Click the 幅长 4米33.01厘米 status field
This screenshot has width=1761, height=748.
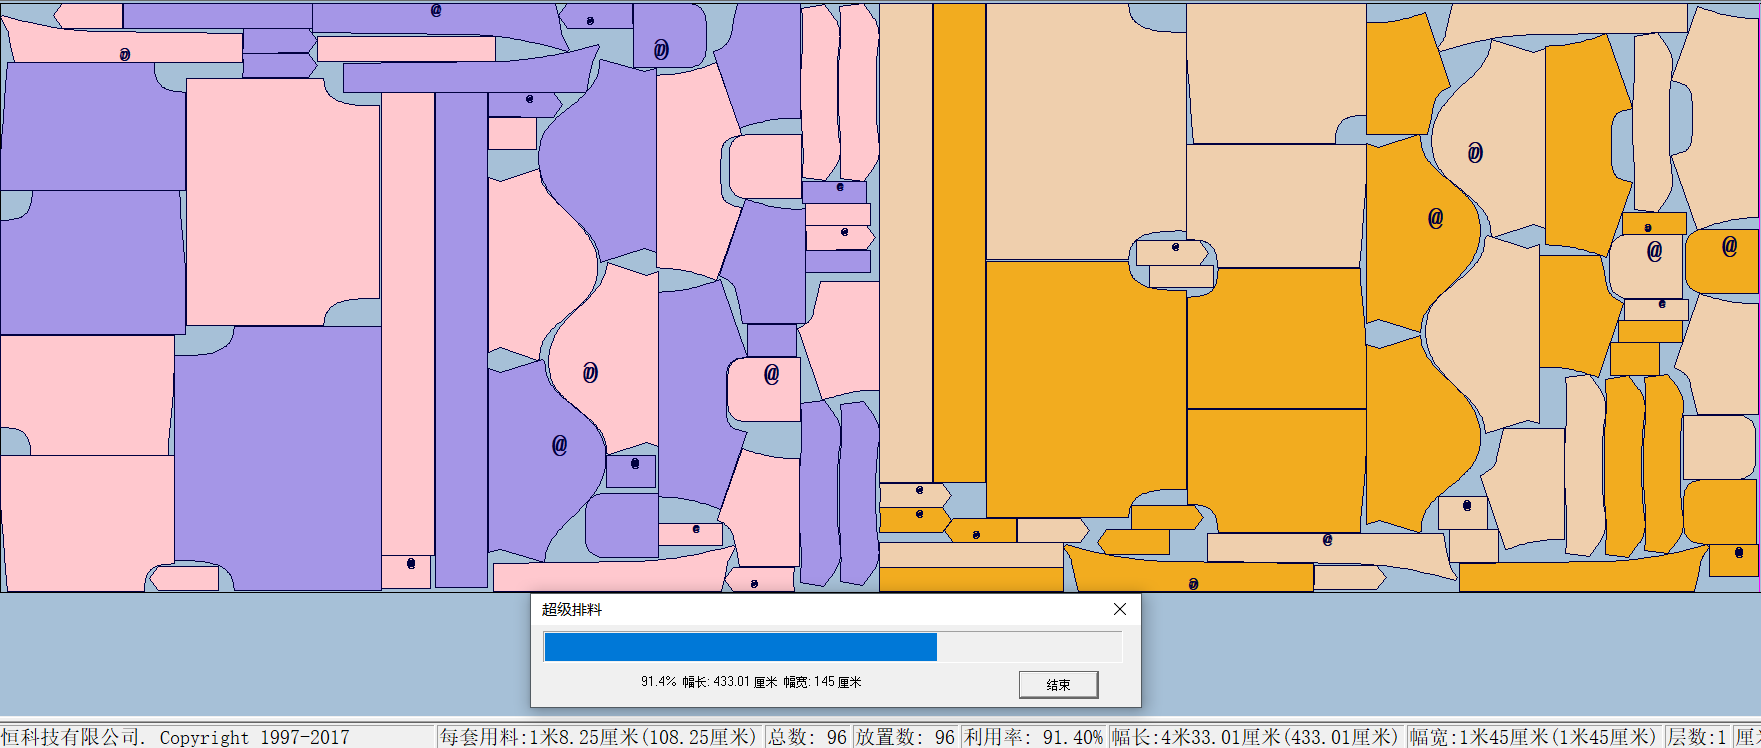1255,737
